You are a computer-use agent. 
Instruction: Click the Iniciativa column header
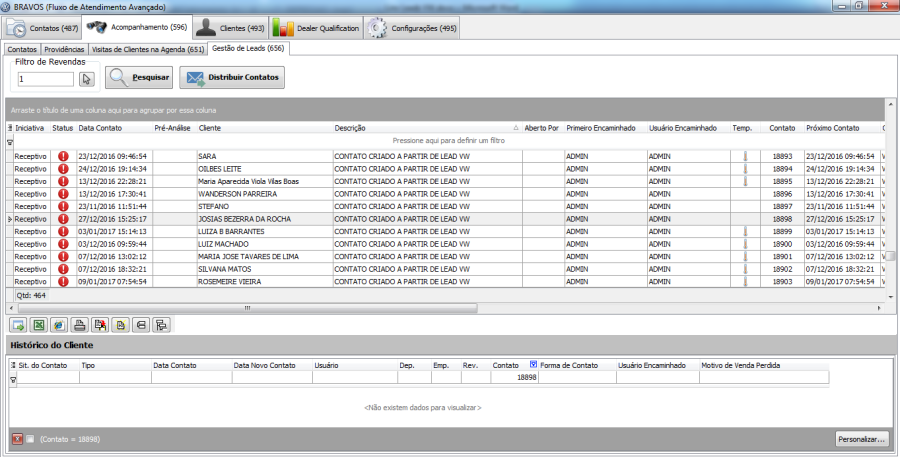click(x=32, y=128)
